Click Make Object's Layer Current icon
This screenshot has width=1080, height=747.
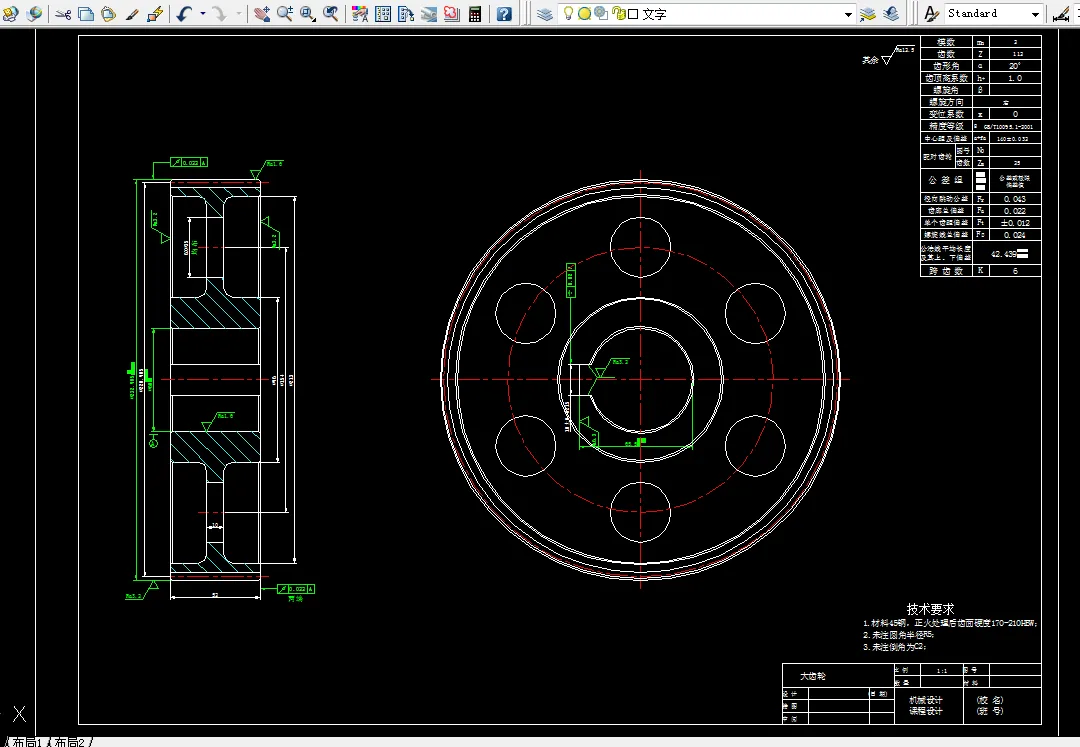point(868,14)
